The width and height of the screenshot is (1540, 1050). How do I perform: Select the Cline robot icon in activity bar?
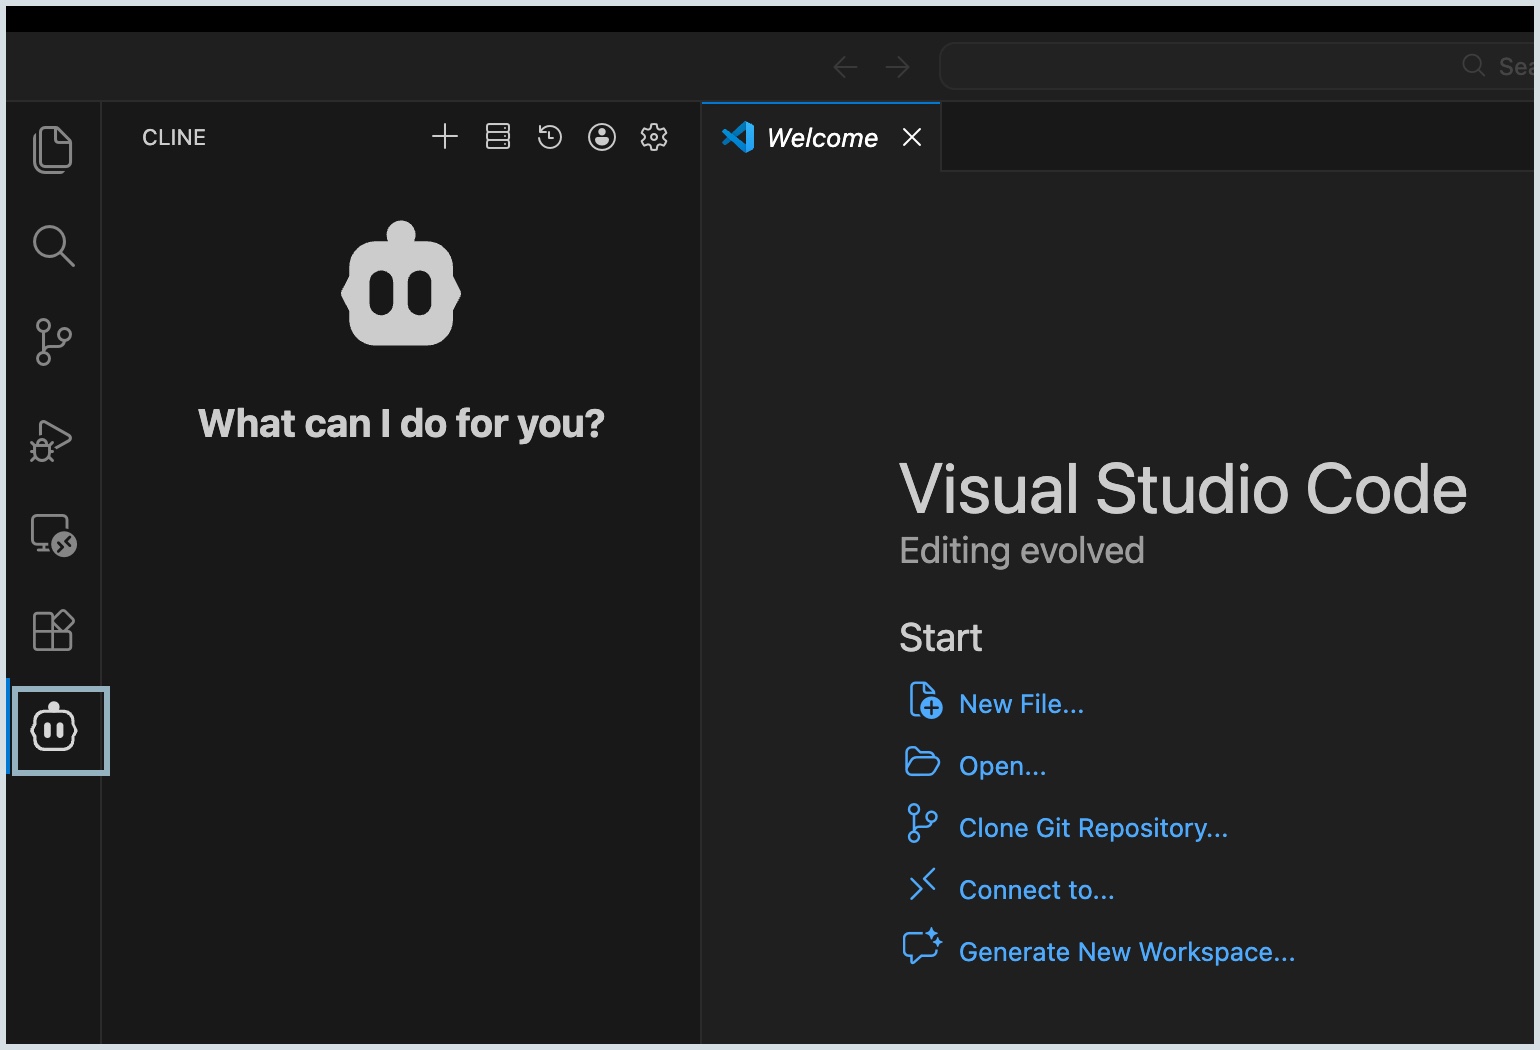click(54, 728)
